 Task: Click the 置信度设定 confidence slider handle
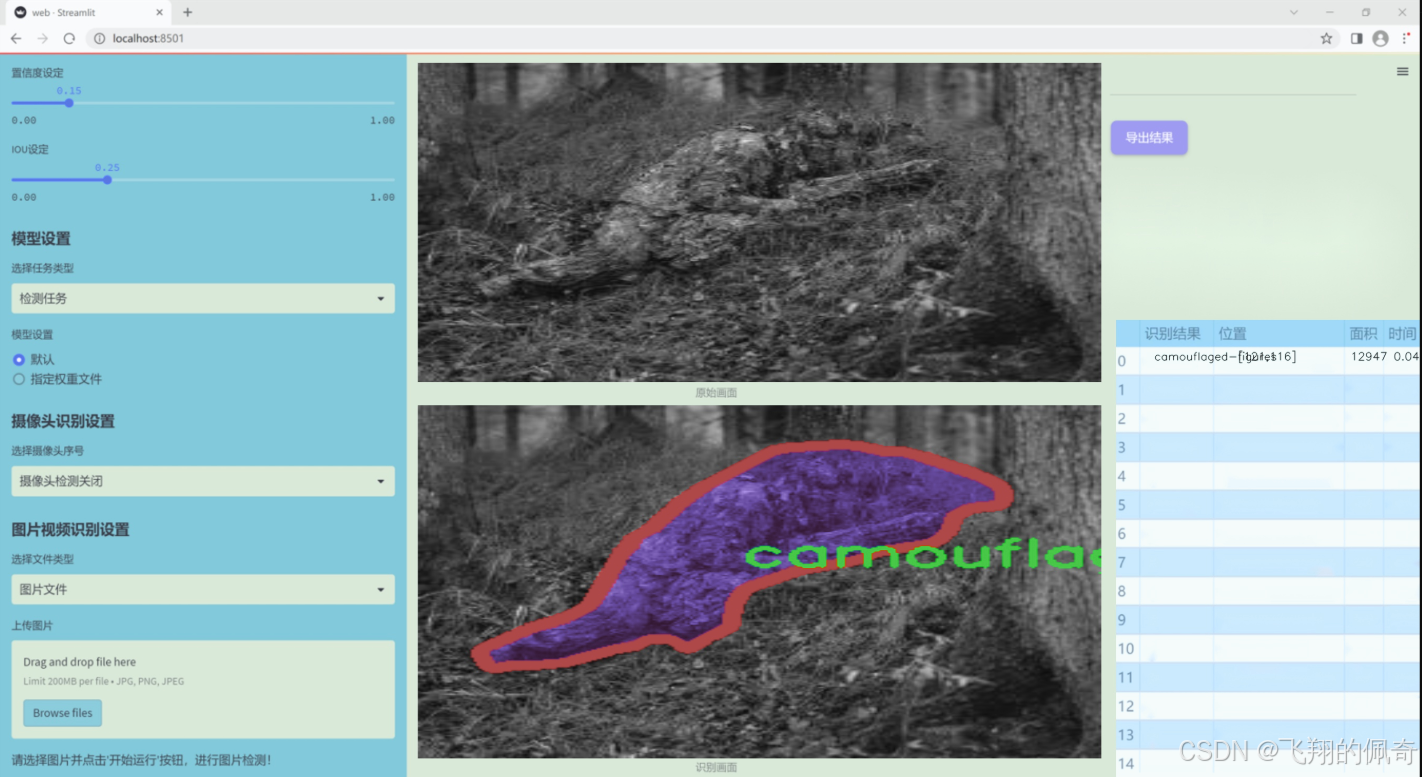point(69,102)
